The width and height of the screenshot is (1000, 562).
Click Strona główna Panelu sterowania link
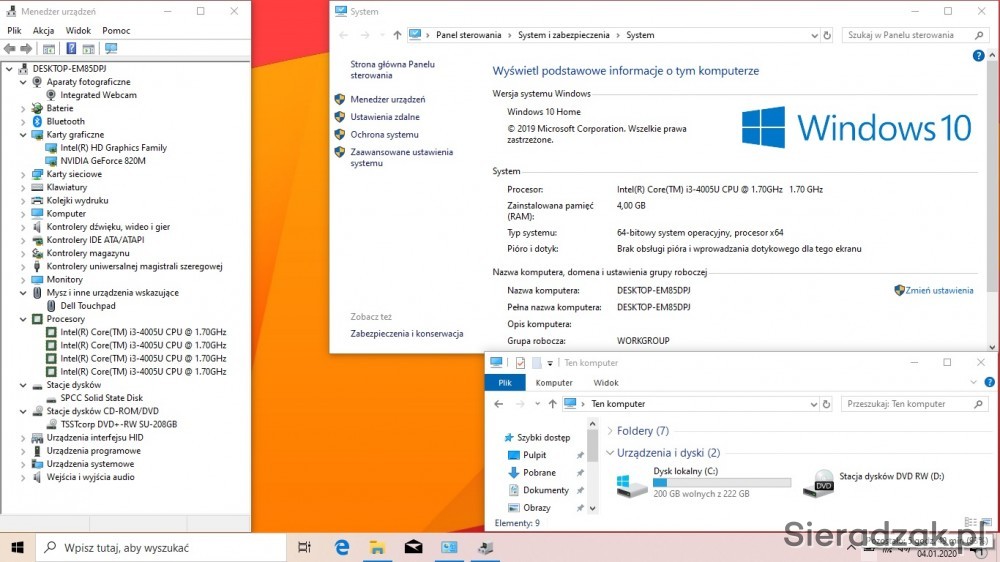[392, 70]
